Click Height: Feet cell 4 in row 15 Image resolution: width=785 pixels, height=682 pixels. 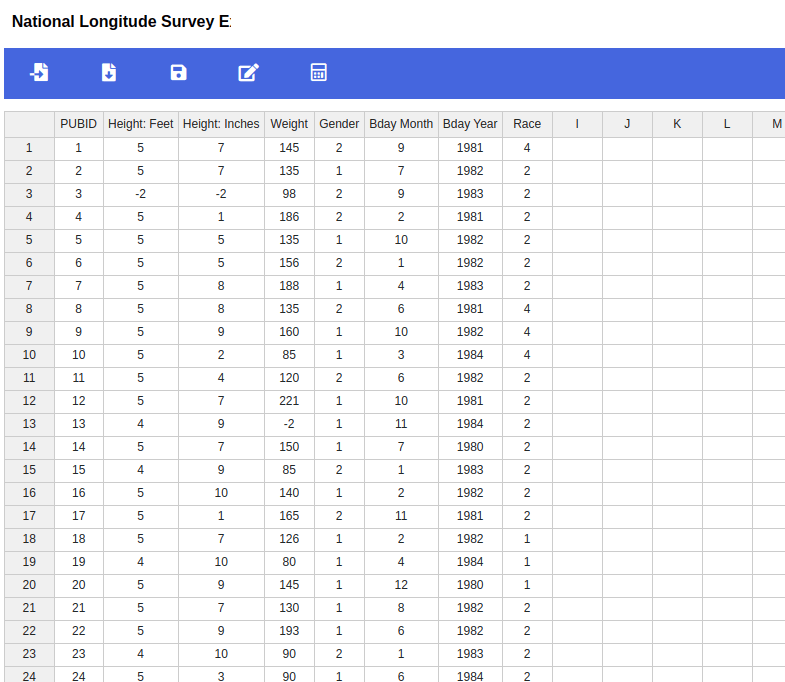141,470
